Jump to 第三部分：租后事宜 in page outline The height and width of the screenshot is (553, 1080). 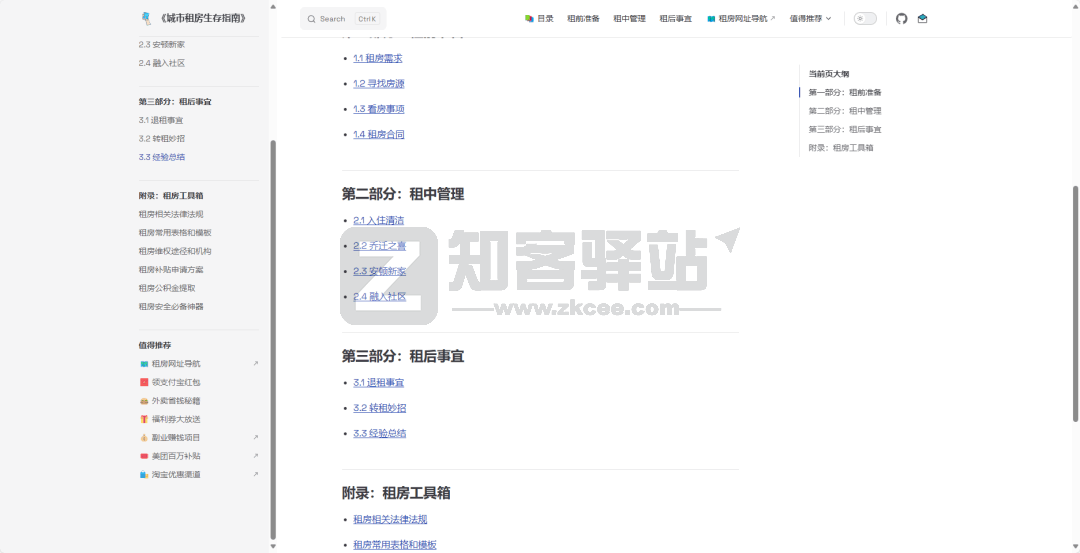(x=844, y=129)
